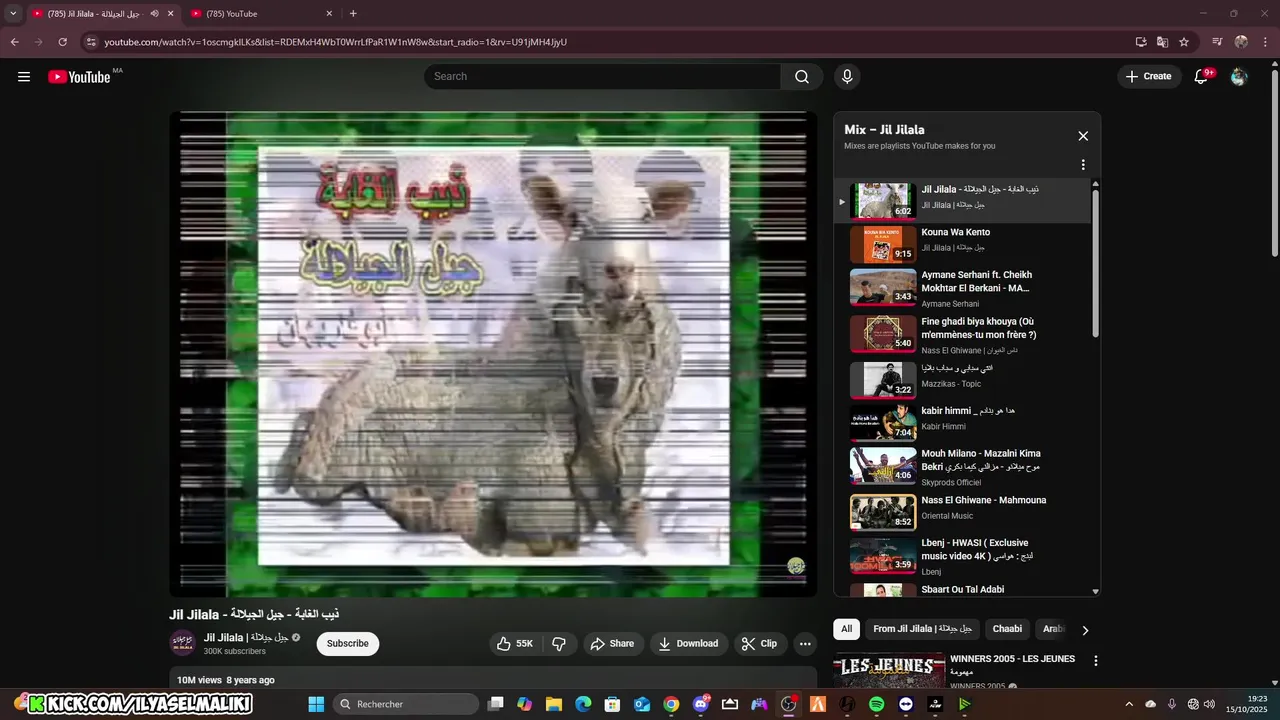Switch to the second YouTube browser tab
1280x720 pixels.
(x=262, y=14)
